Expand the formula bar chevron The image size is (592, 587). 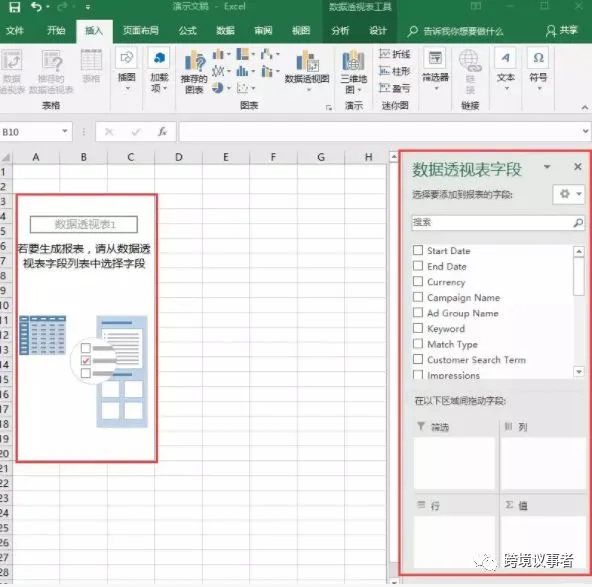(x=585, y=131)
